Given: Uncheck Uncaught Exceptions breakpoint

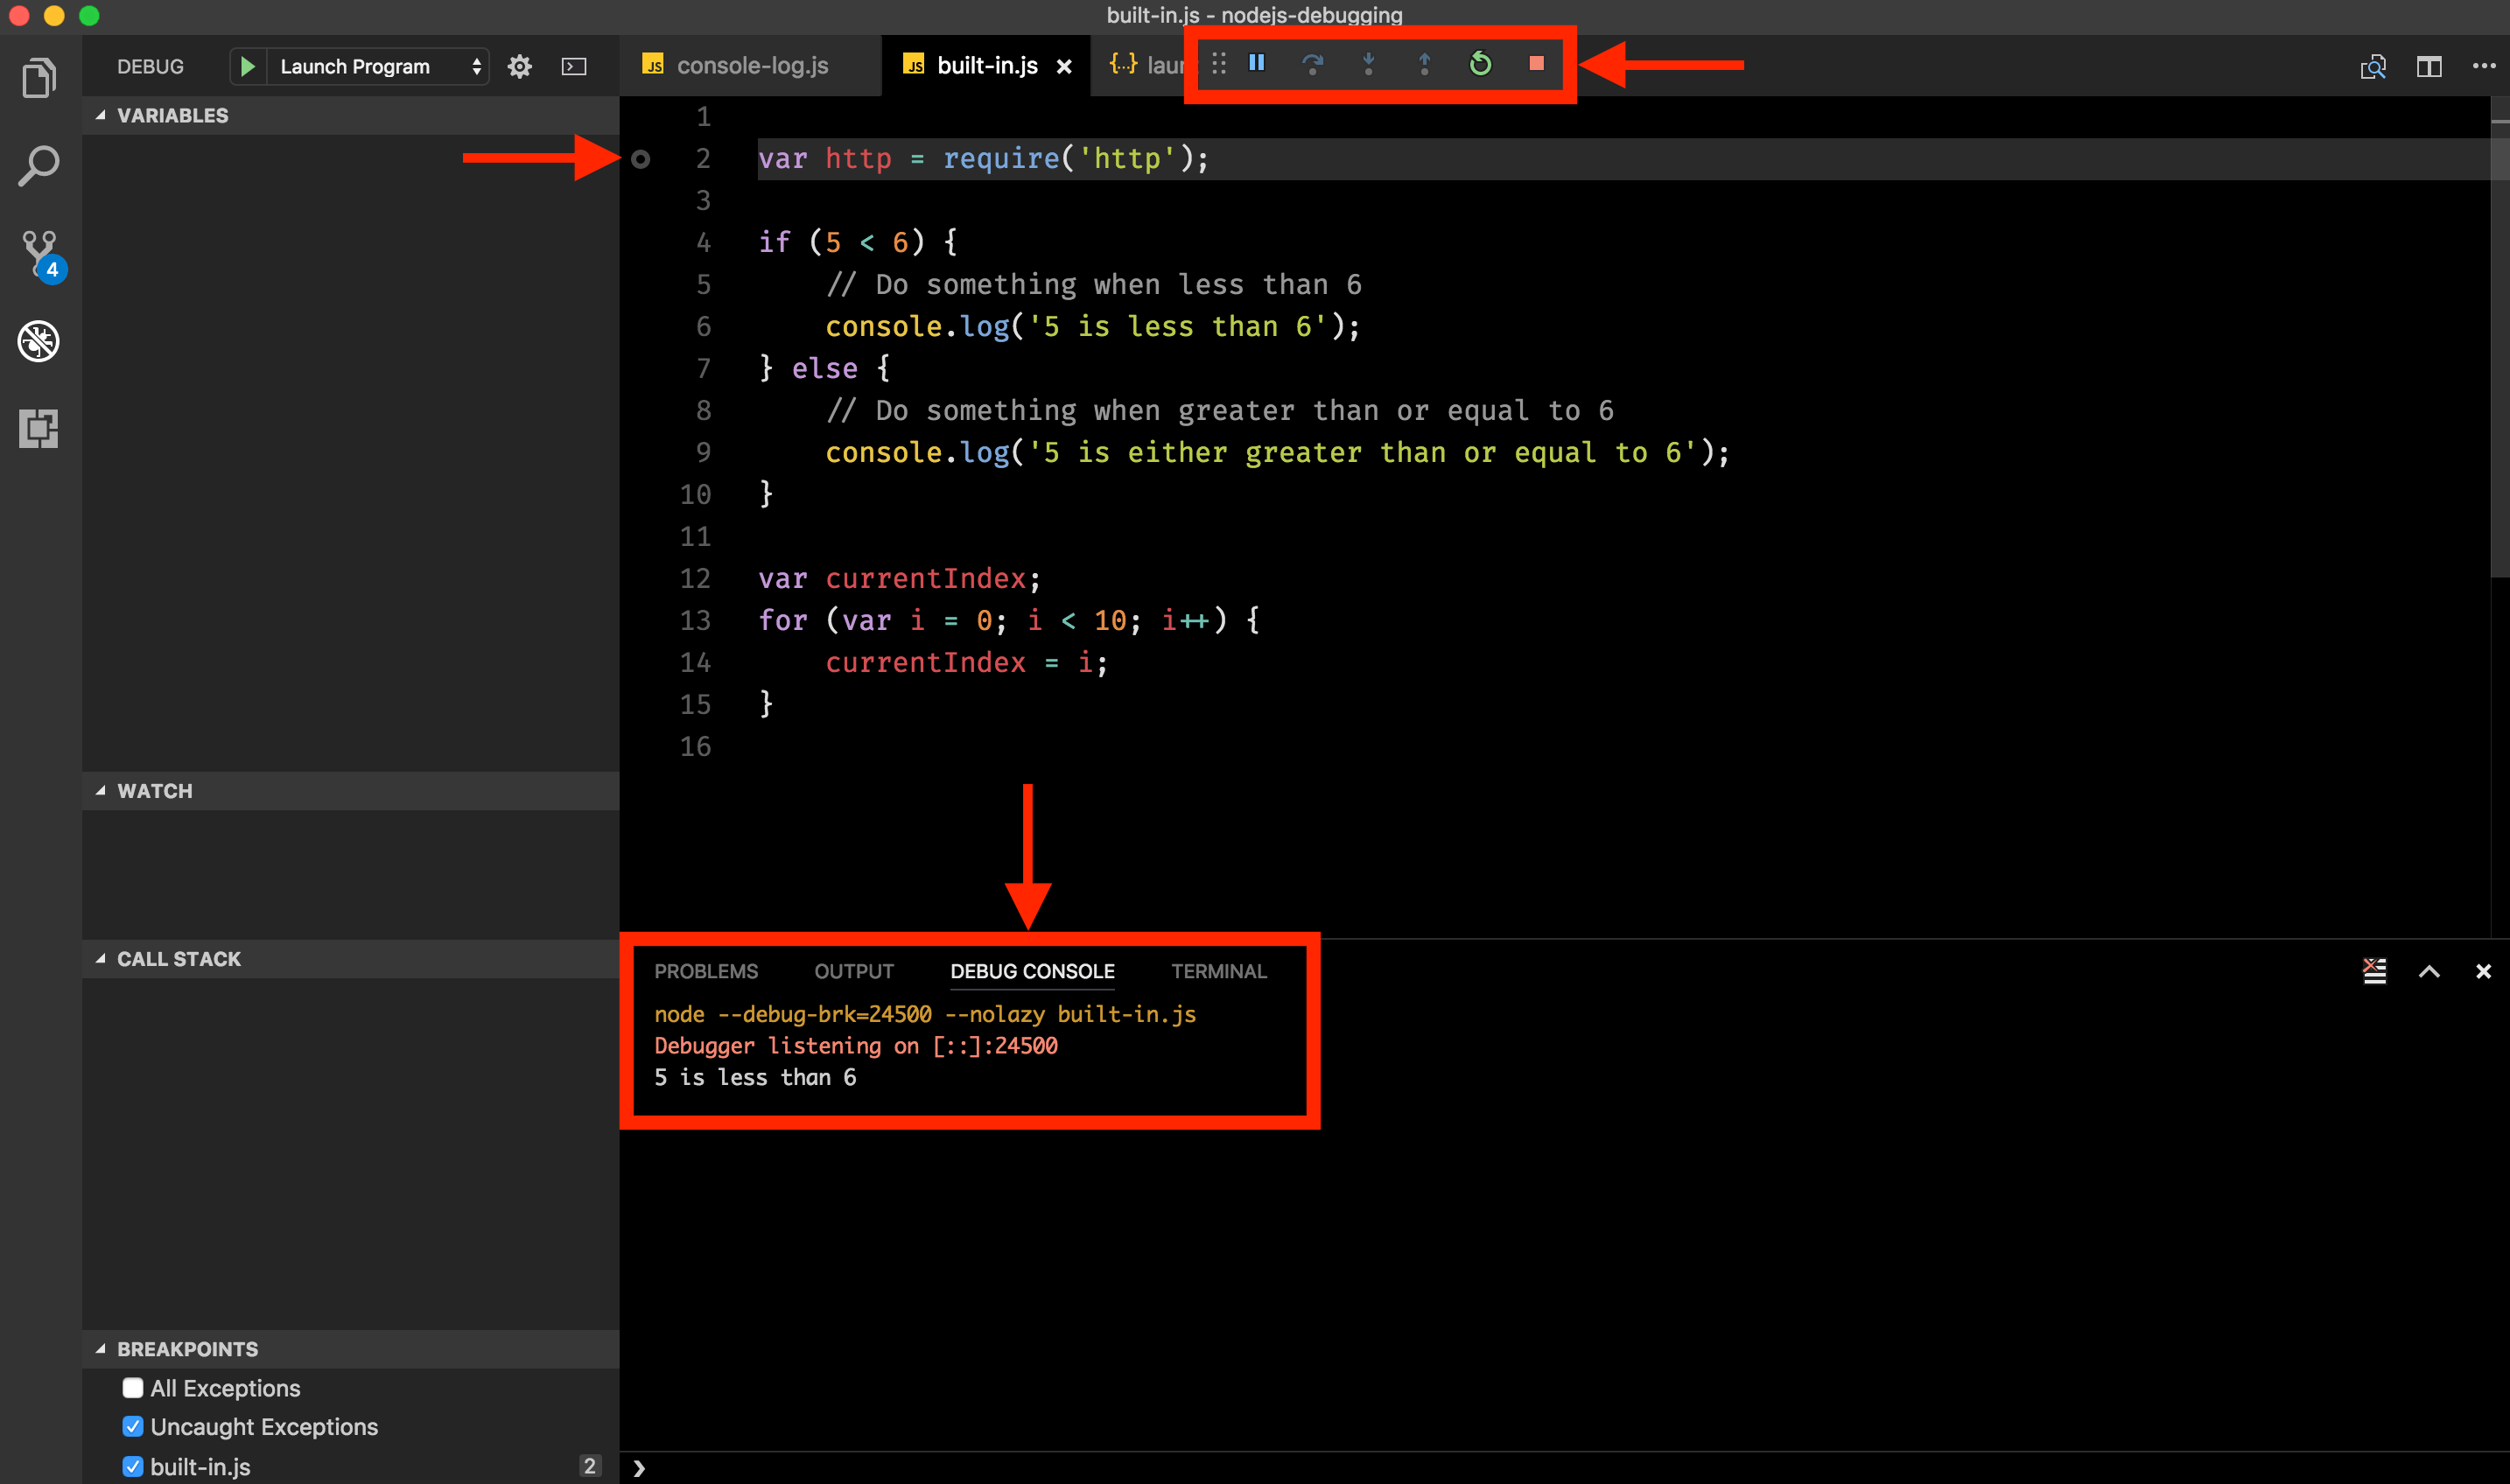Looking at the screenshot, I should coord(133,1426).
